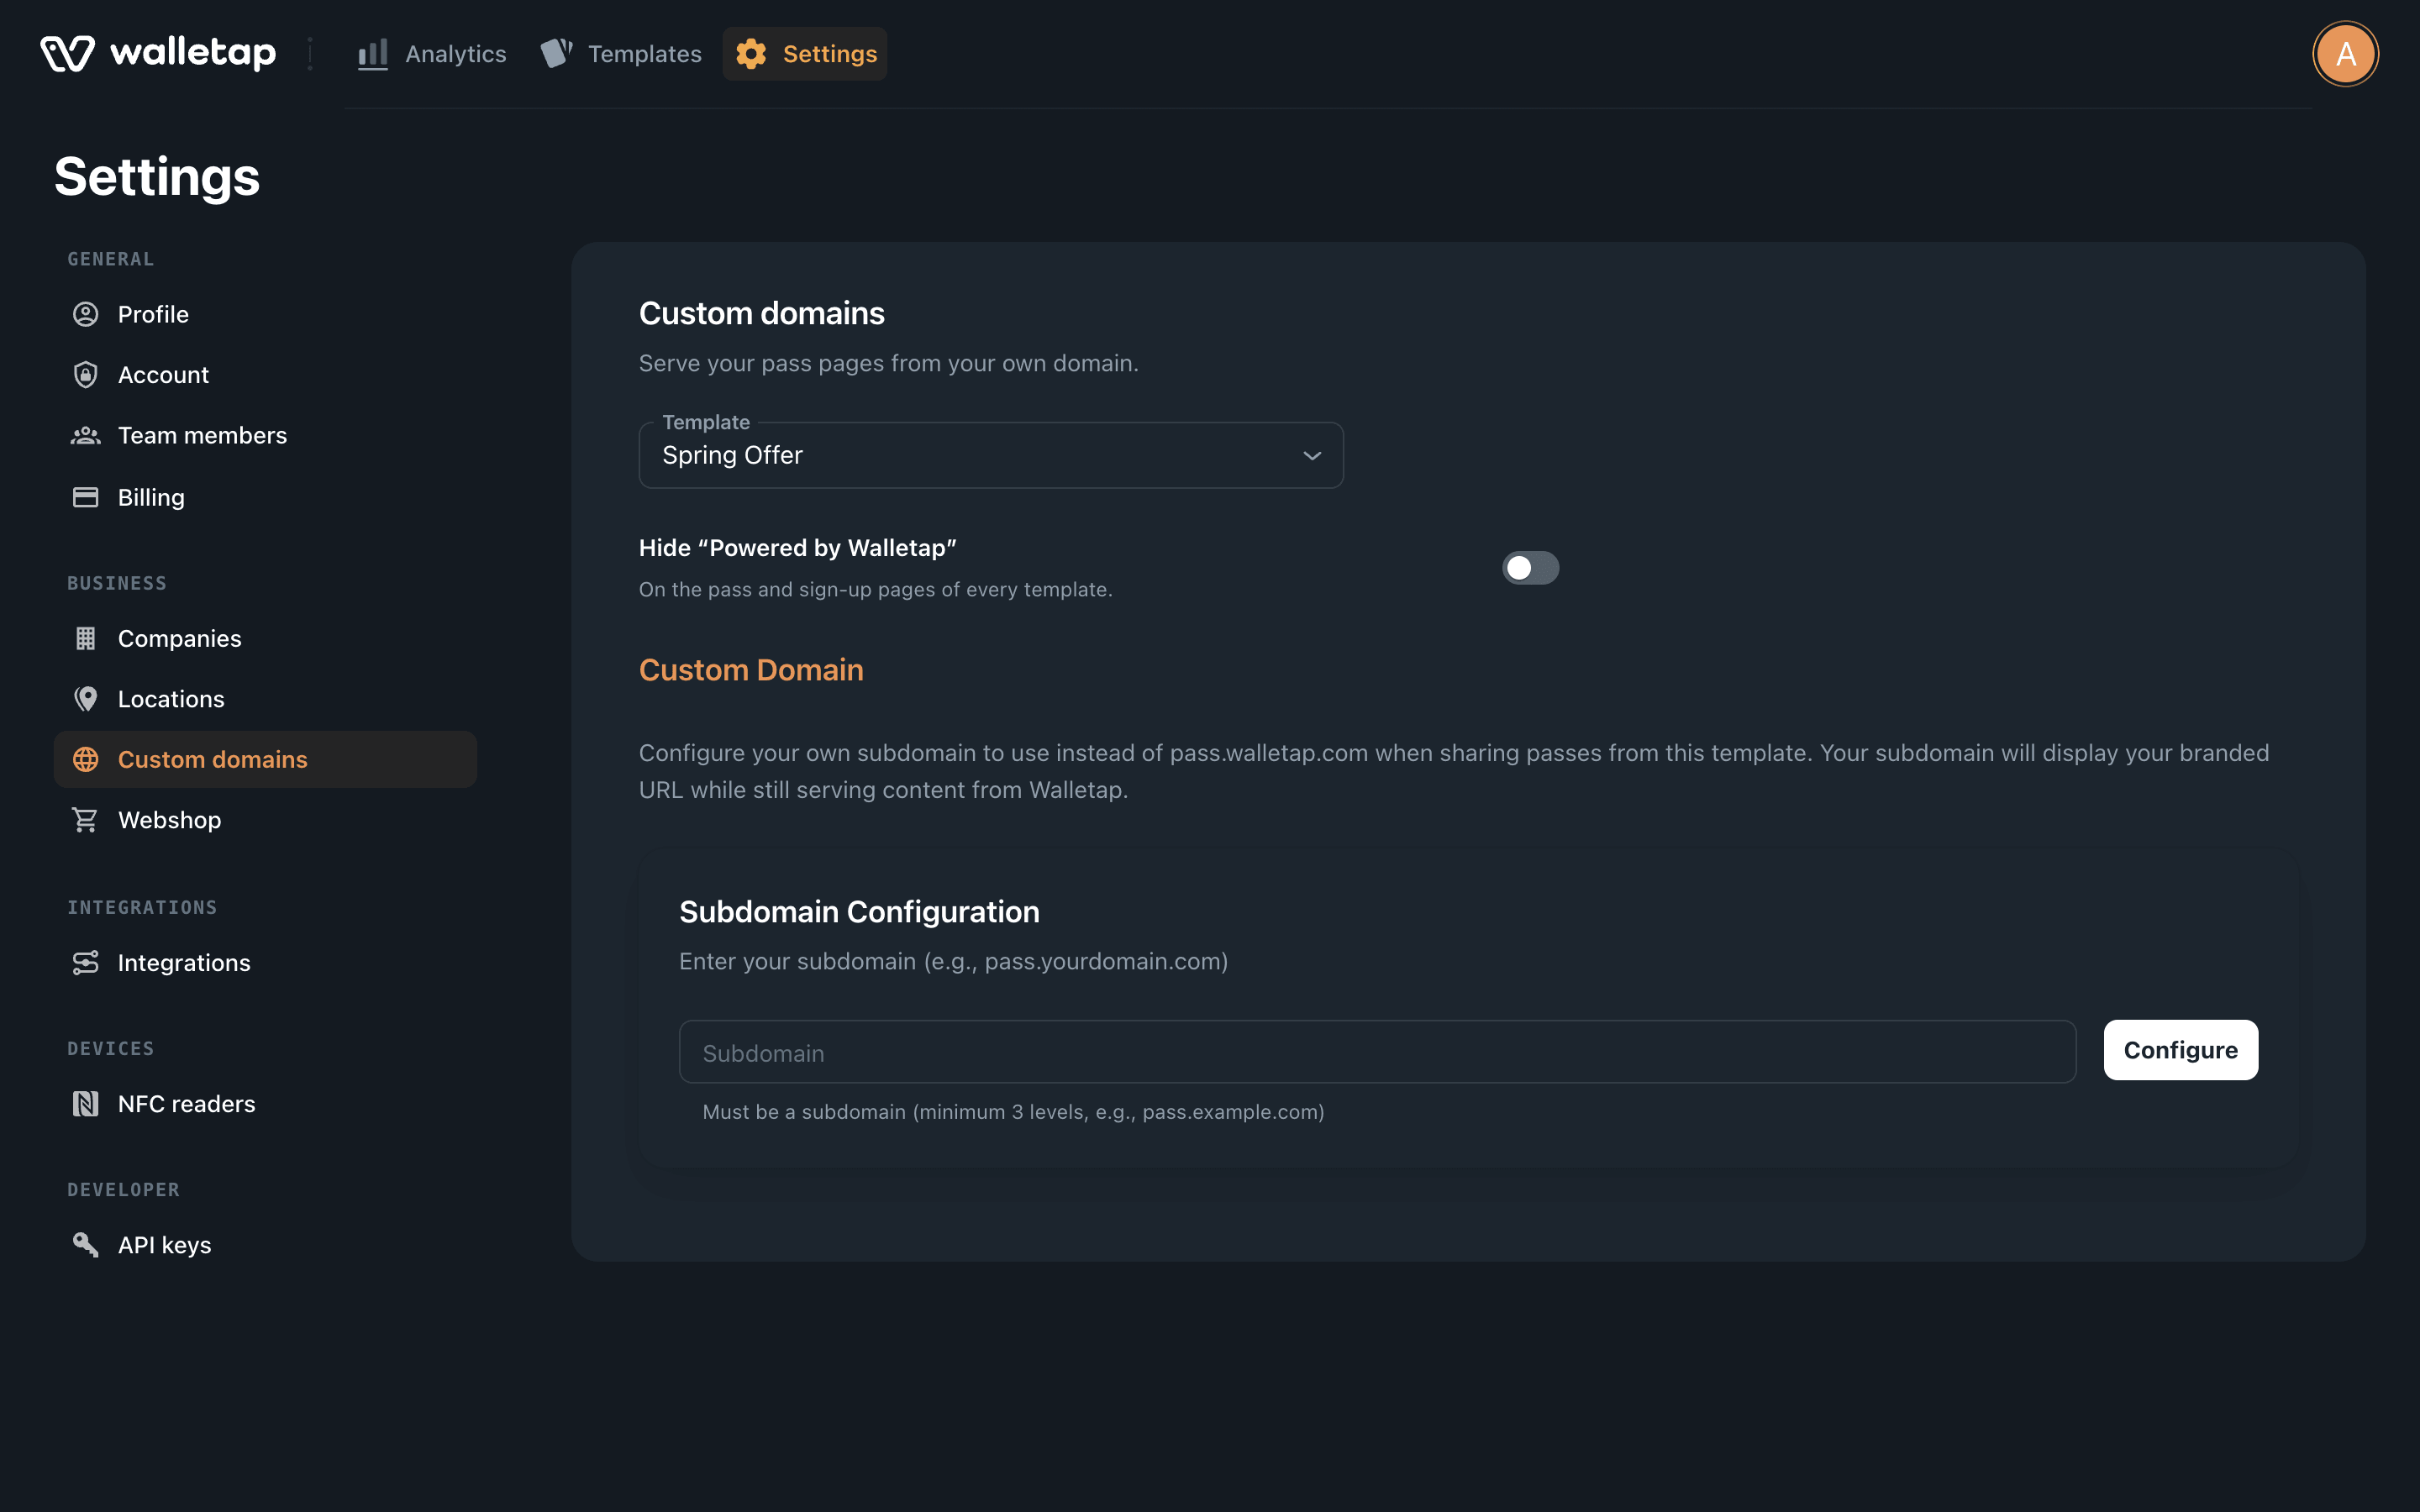Click the orange Custom Domain heading
This screenshot has width=2420, height=1512.
(x=751, y=670)
